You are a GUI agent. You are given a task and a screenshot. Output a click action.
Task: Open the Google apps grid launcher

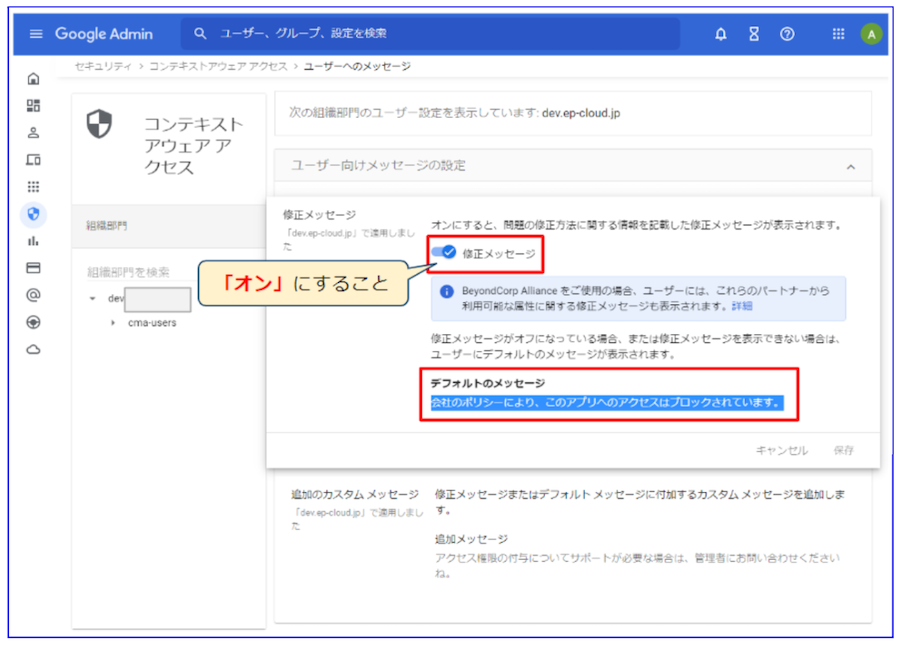pos(838,34)
